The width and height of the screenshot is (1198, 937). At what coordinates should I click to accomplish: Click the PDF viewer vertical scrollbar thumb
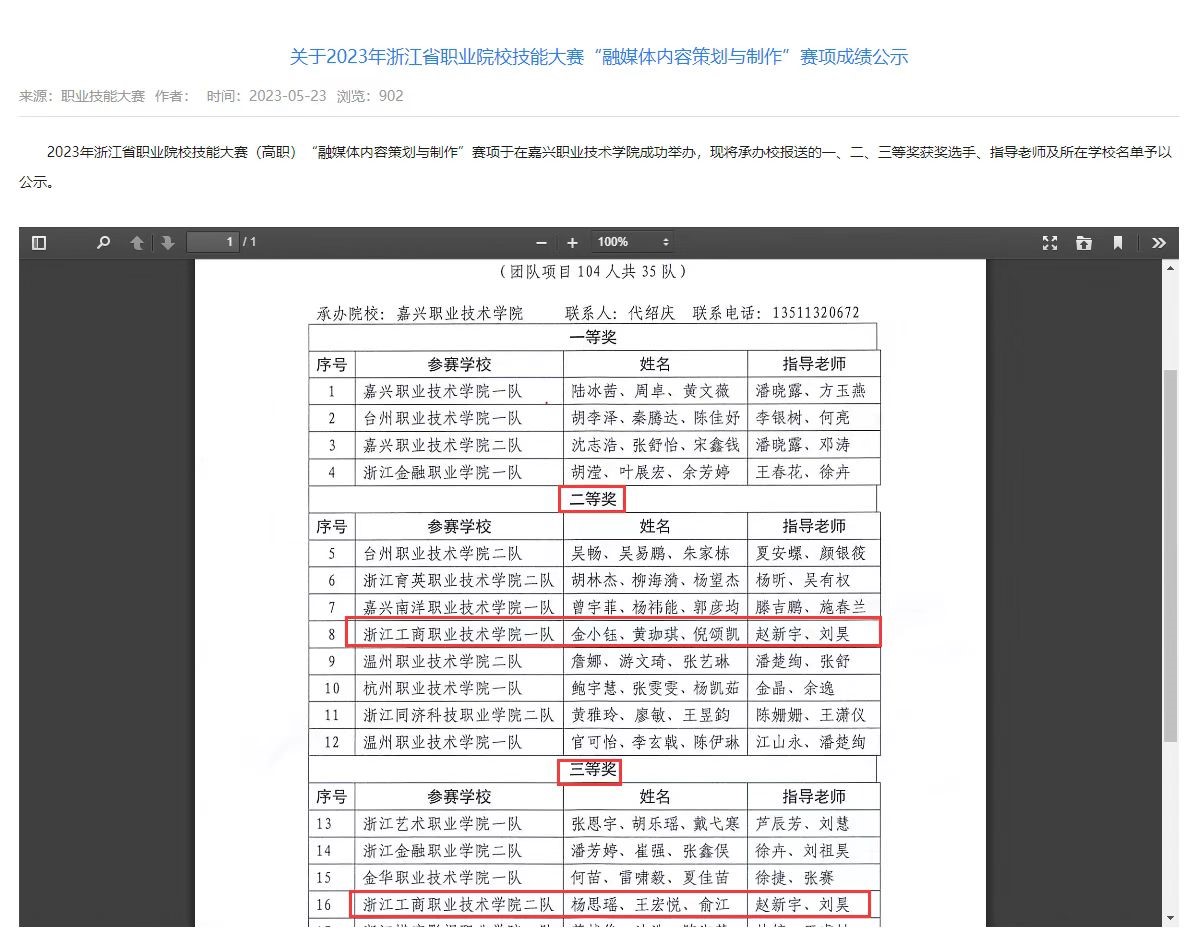click(x=1170, y=556)
